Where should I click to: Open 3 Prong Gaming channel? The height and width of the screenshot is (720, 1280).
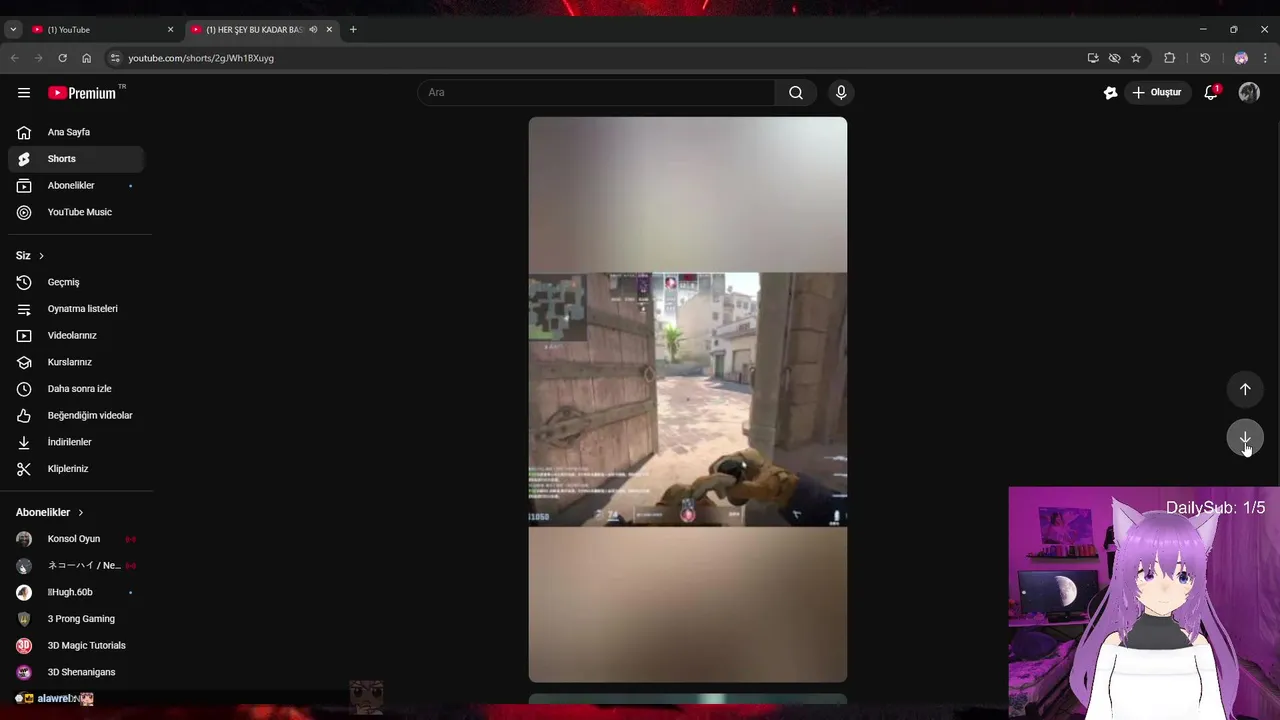pyautogui.click(x=76, y=619)
